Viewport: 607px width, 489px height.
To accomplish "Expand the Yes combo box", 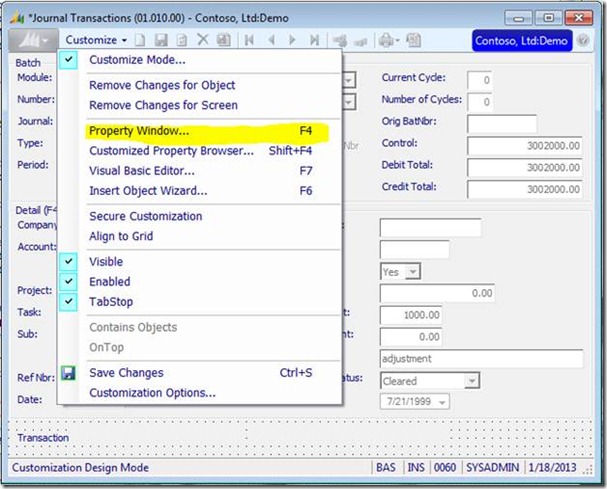I will click(x=413, y=272).
